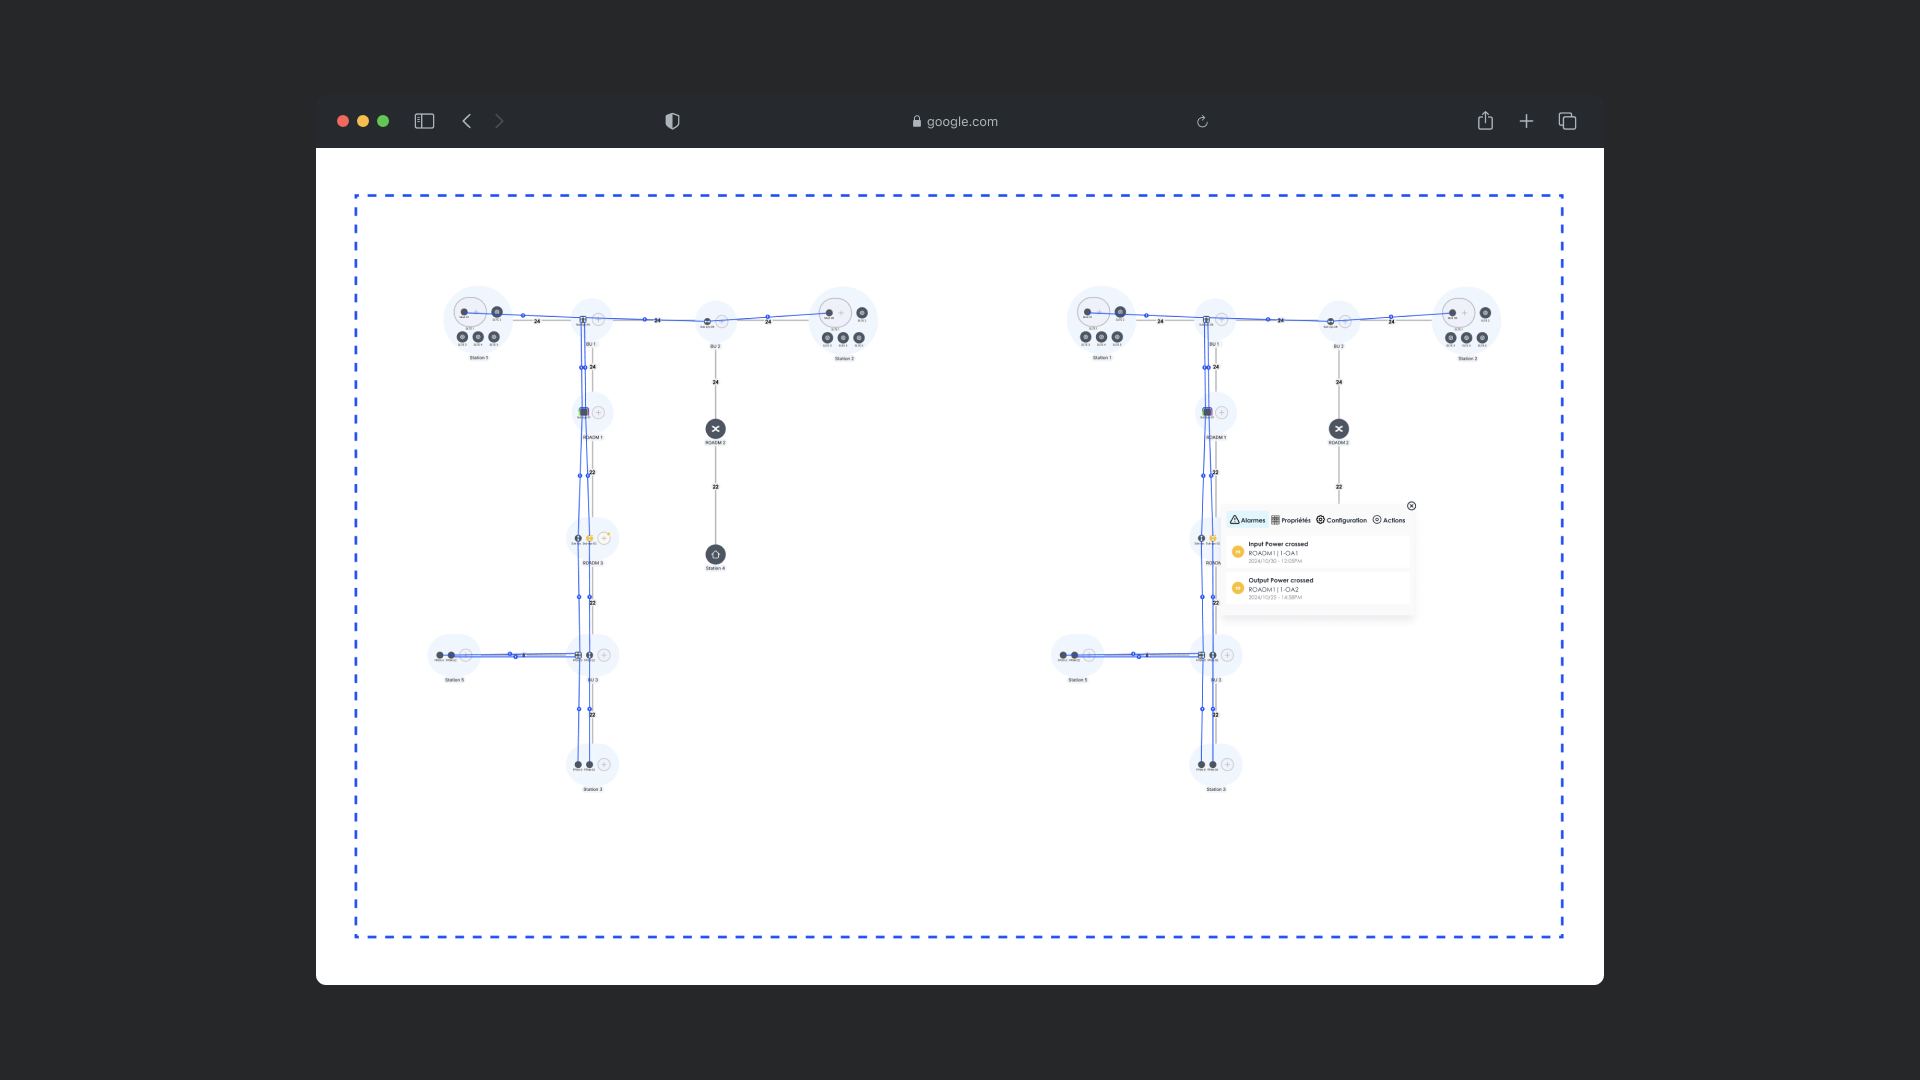Close the alarm popup panel
The image size is (1920, 1080).
pos(1411,506)
